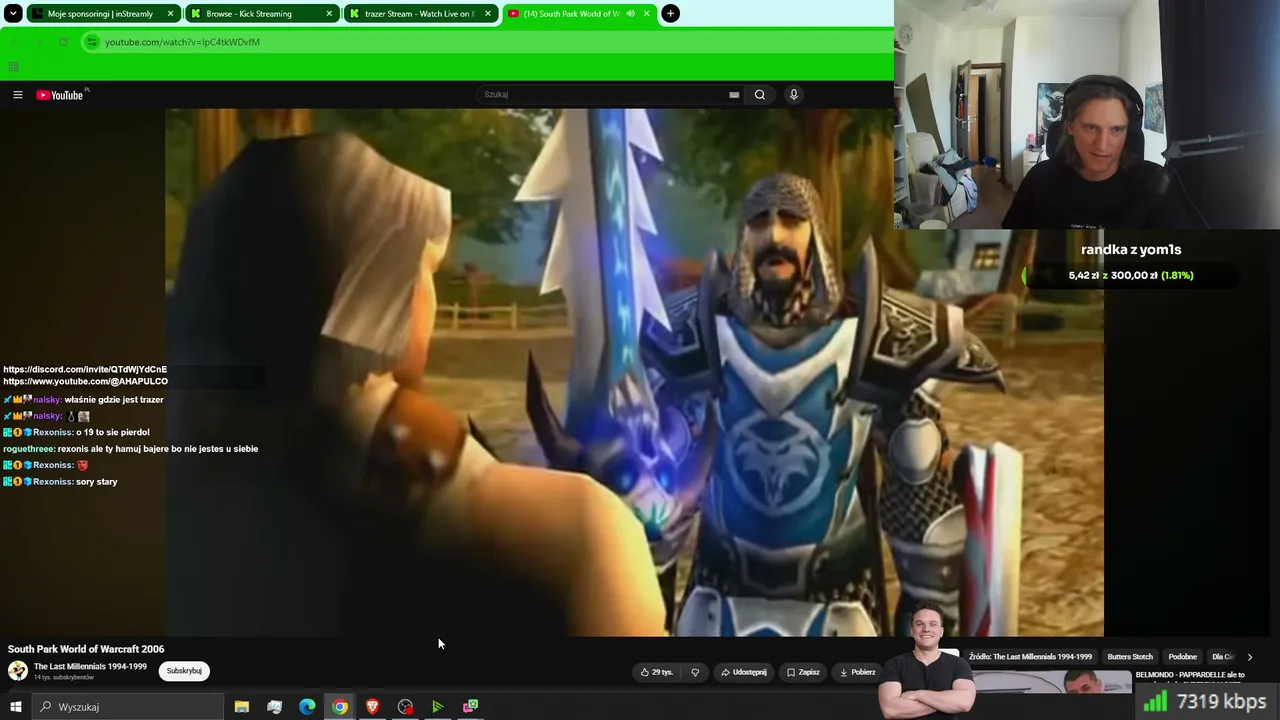1280x720 pixels.
Task: Close the Browse - Kick Streaming tab
Action: (x=329, y=14)
